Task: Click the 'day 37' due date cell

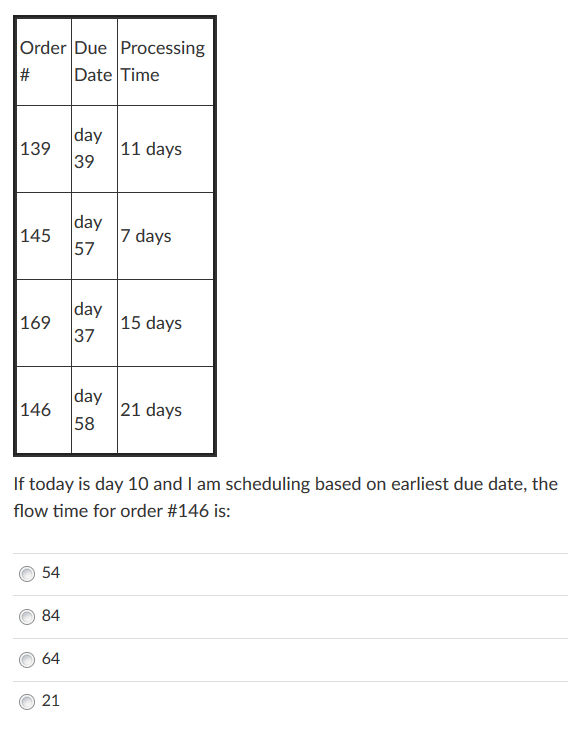Action: coord(94,323)
